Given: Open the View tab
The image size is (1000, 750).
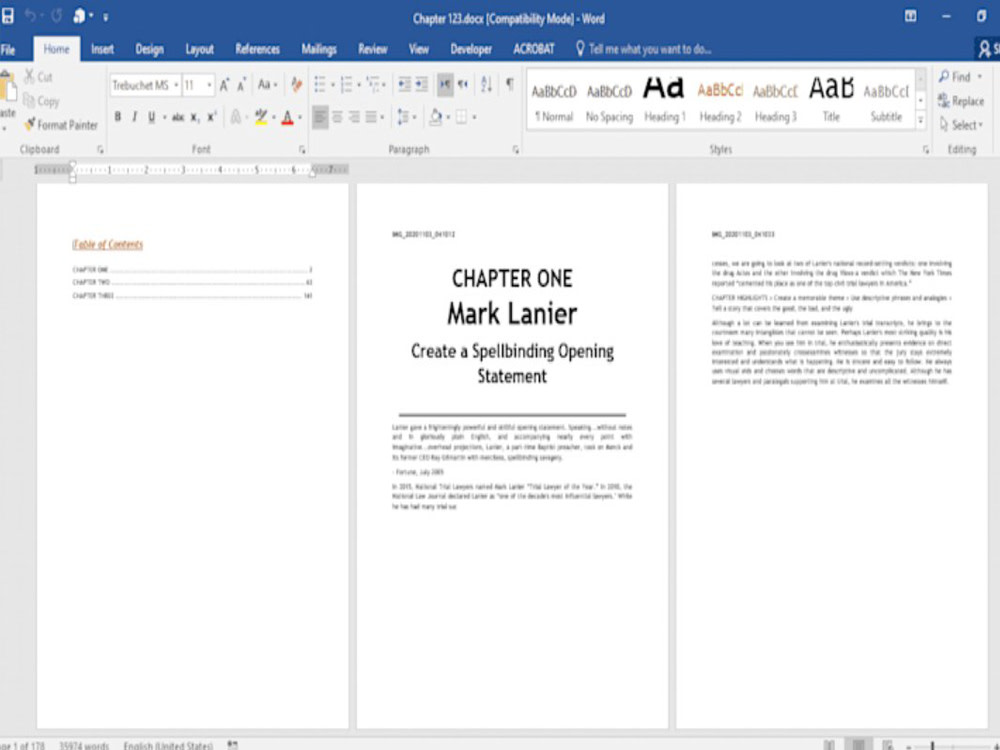Looking at the screenshot, I should (x=419, y=49).
